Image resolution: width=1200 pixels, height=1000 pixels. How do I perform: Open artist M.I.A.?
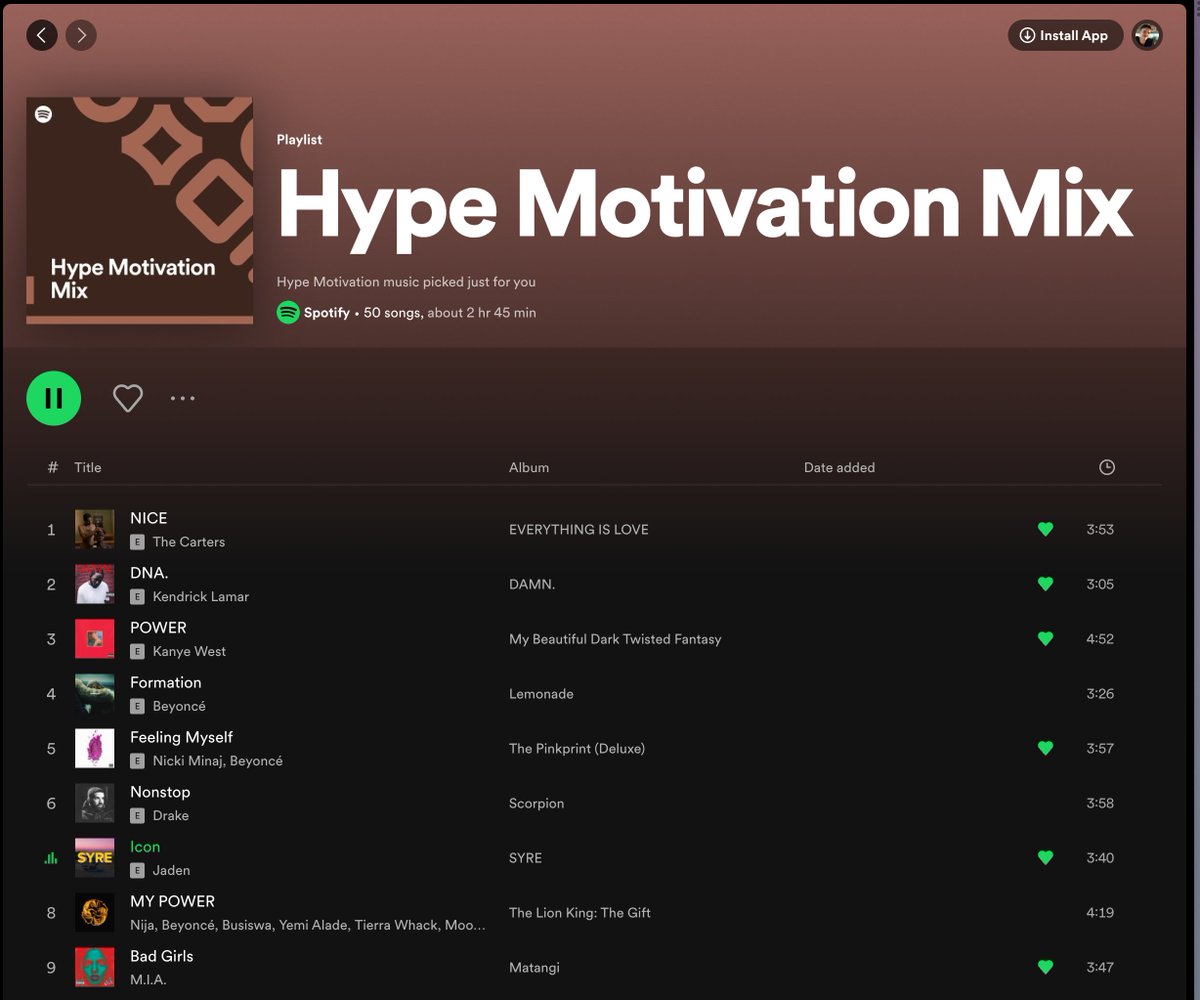148,980
